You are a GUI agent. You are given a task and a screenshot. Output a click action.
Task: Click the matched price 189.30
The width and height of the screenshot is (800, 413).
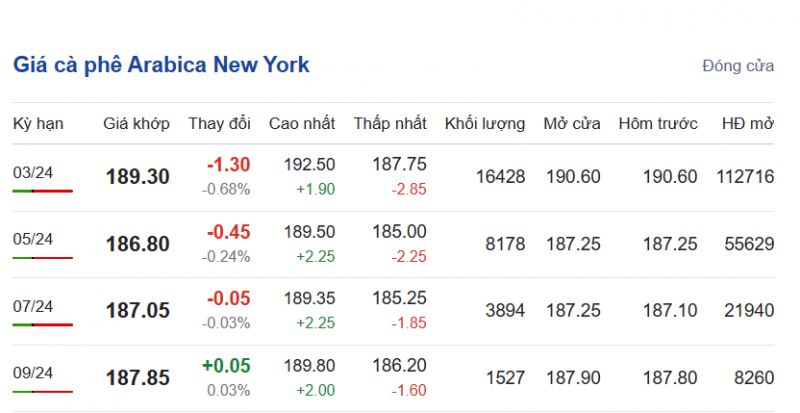click(137, 177)
